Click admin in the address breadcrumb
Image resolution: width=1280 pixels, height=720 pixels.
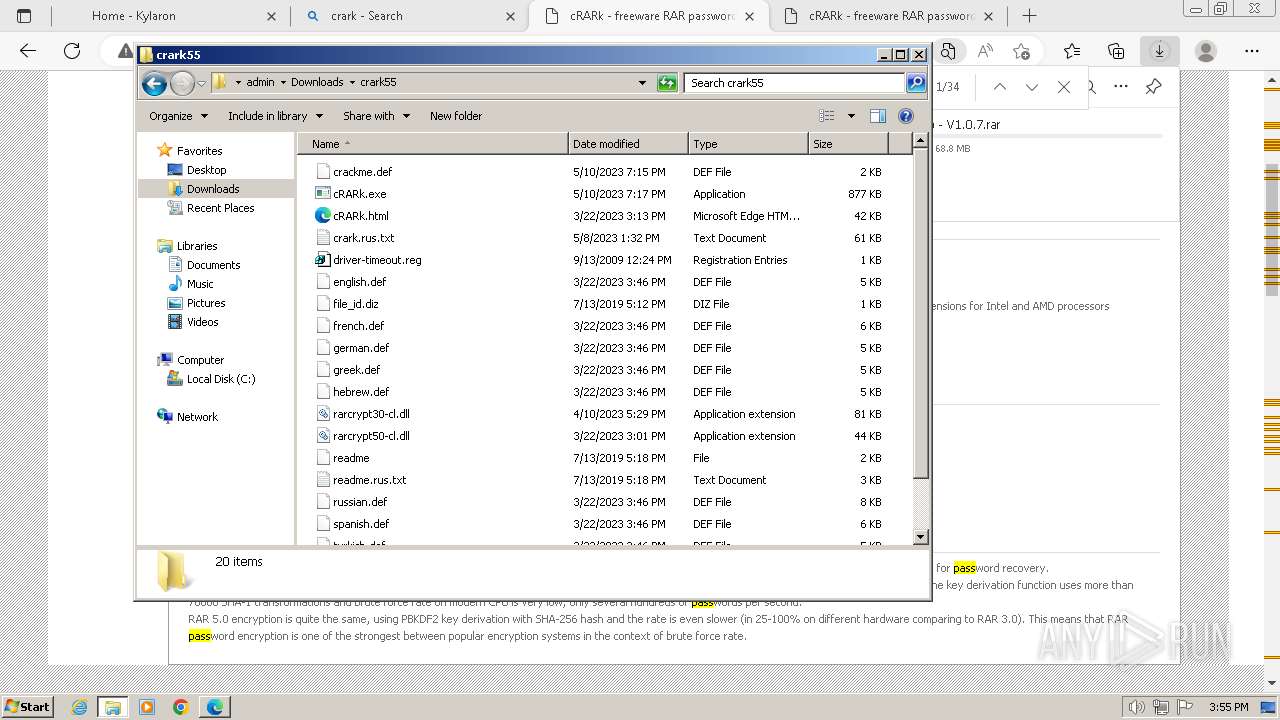pos(260,82)
